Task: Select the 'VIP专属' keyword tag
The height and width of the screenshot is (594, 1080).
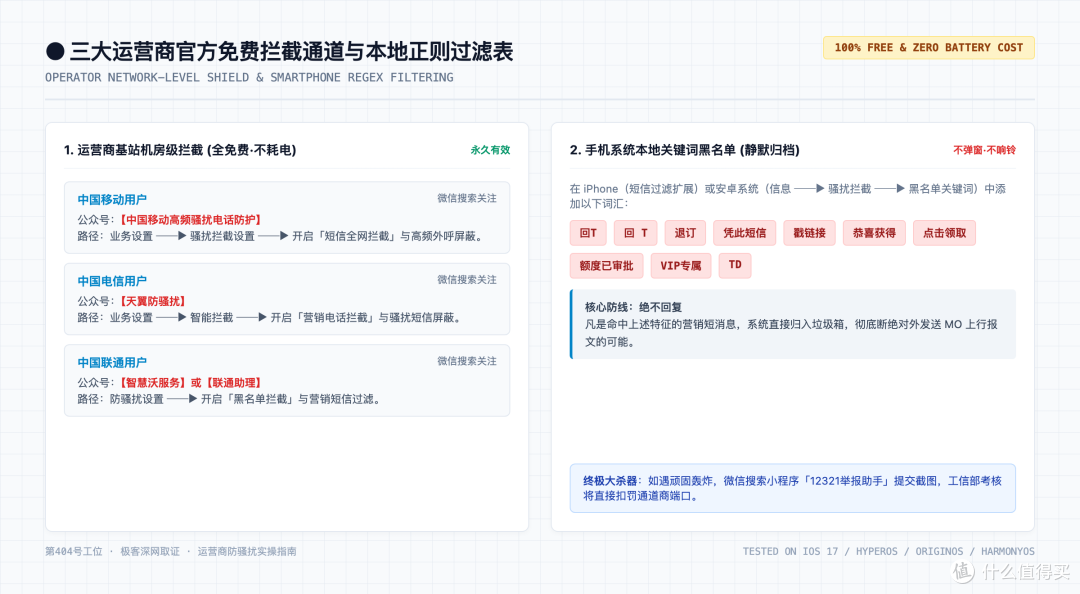Action: tap(681, 265)
